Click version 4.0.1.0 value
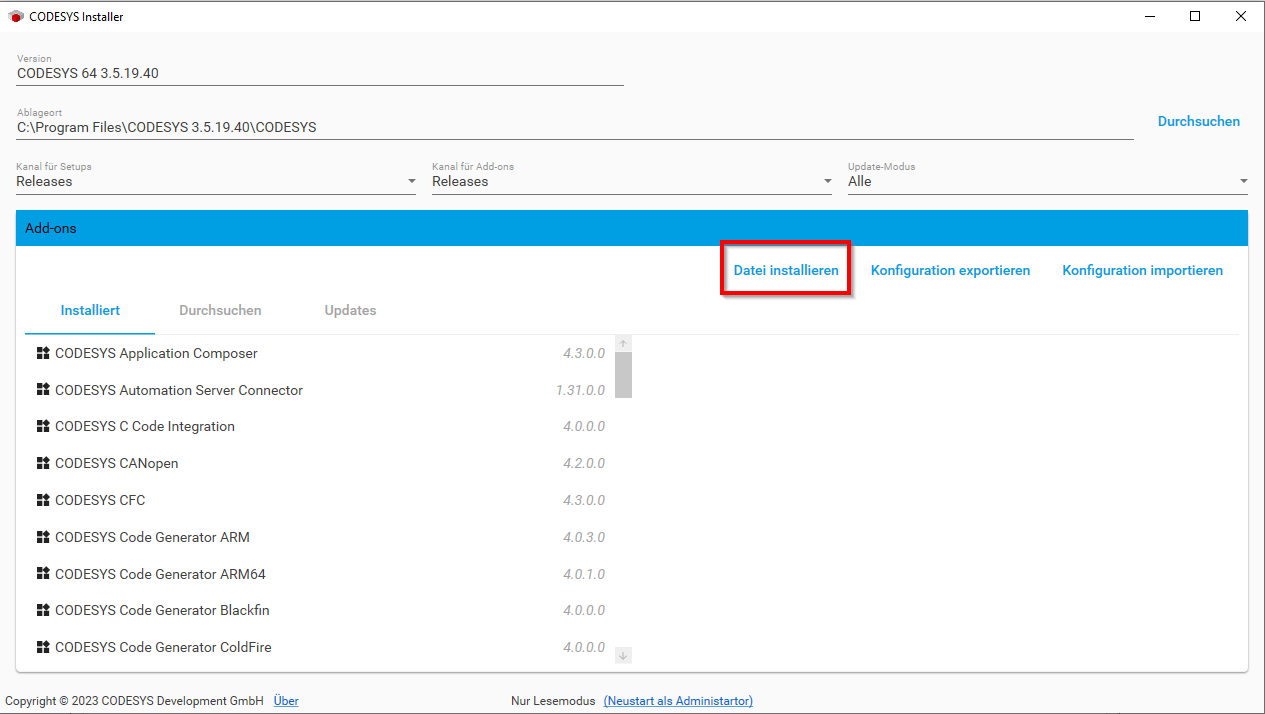 (x=584, y=574)
